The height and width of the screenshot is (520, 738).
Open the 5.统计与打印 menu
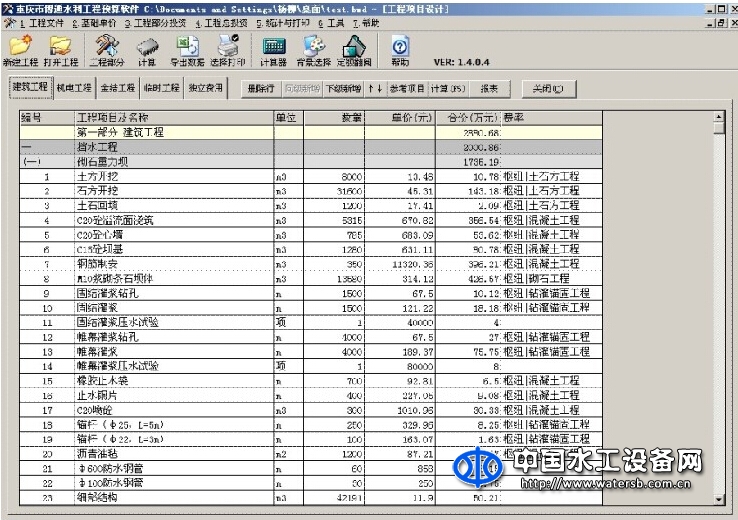[x=283, y=23]
